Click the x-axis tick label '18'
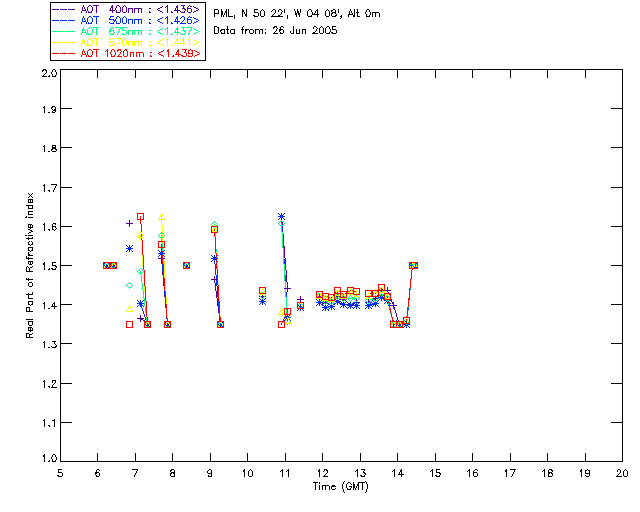The image size is (640, 512). [547, 473]
